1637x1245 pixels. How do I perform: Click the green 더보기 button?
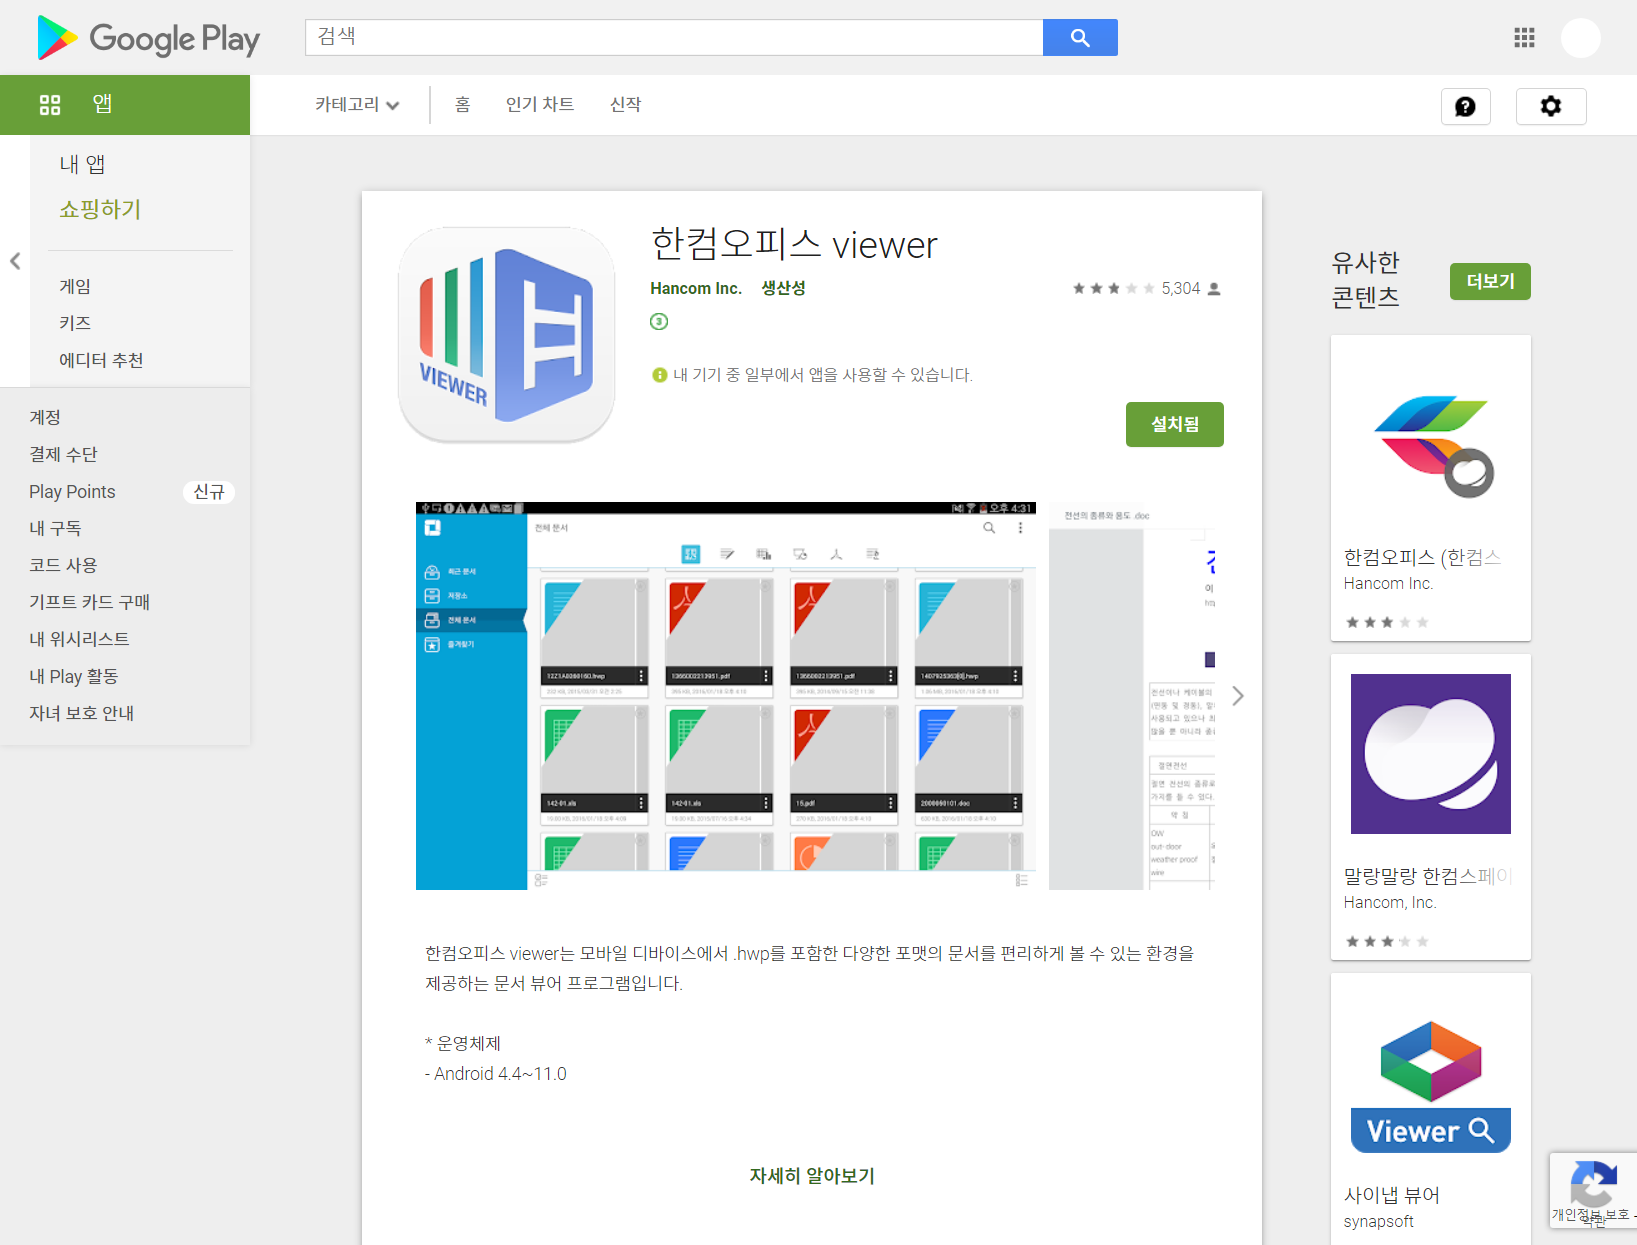[1490, 281]
